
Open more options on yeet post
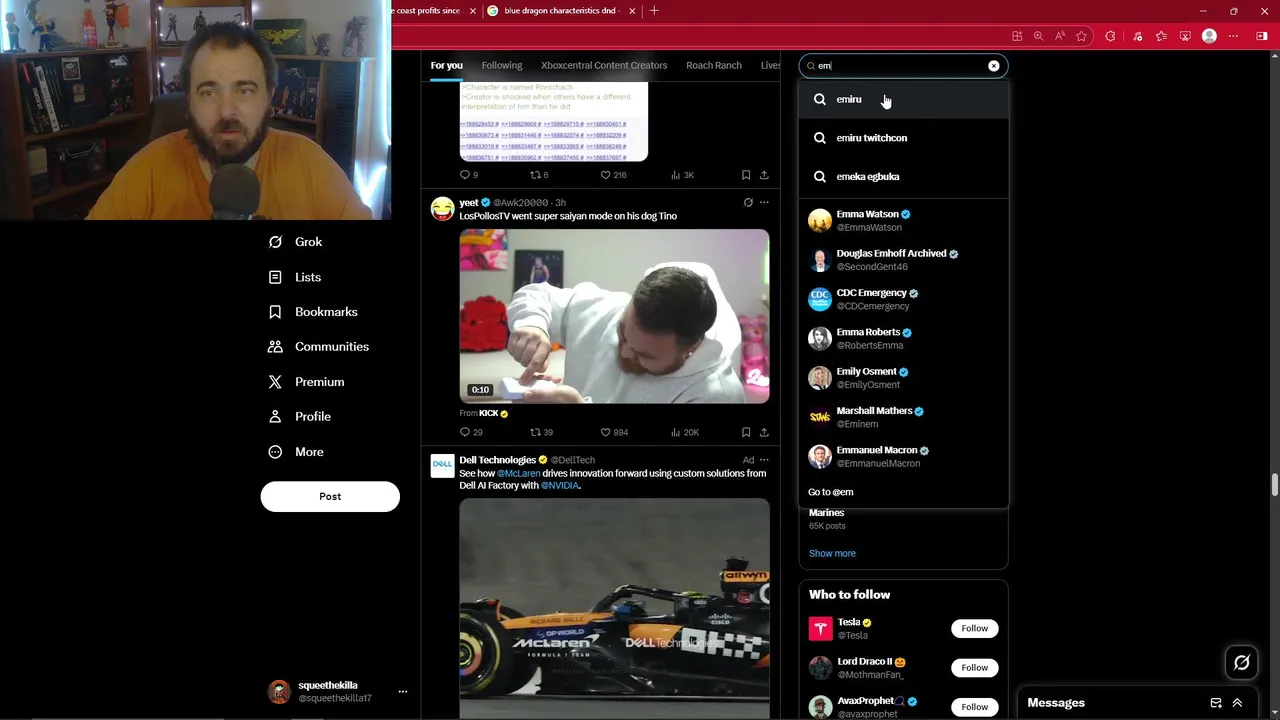pyautogui.click(x=764, y=203)
